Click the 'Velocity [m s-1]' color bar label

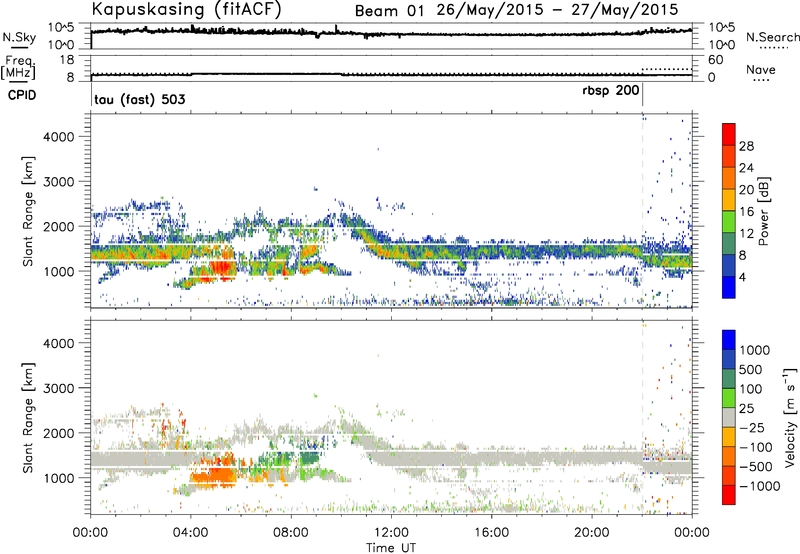click(x=790, y=417)
